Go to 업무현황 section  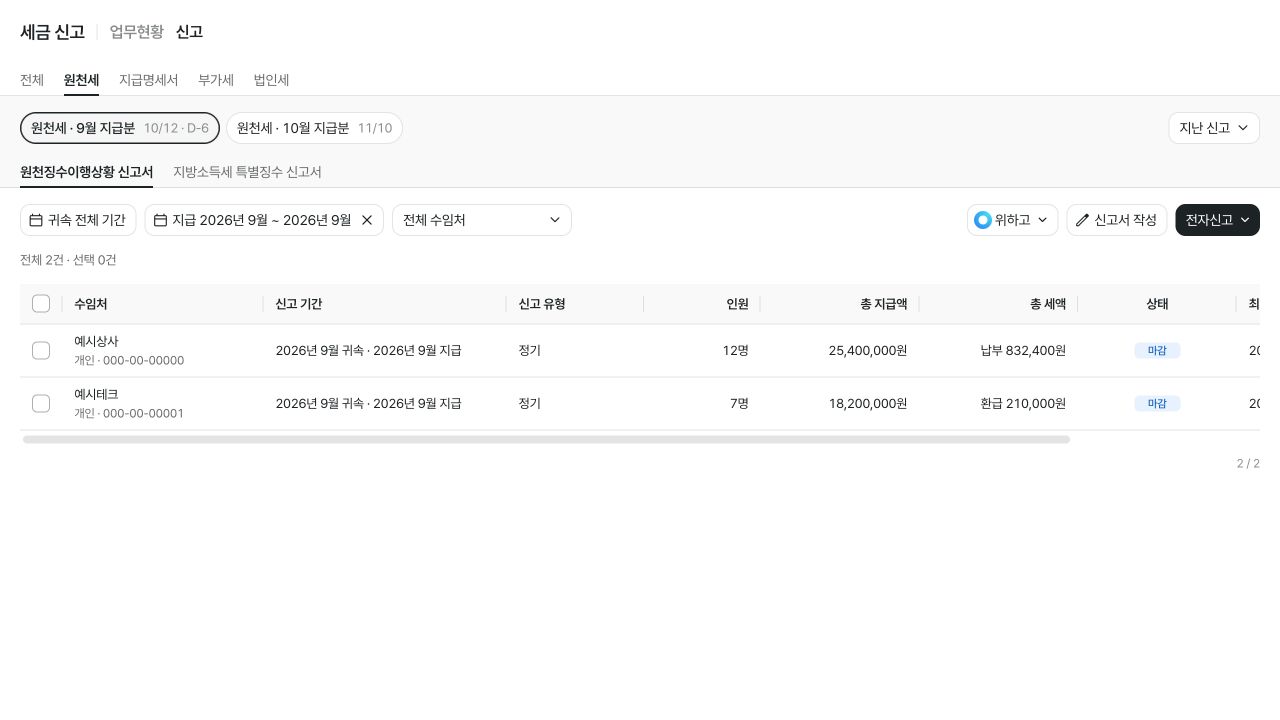coord(137,32)
